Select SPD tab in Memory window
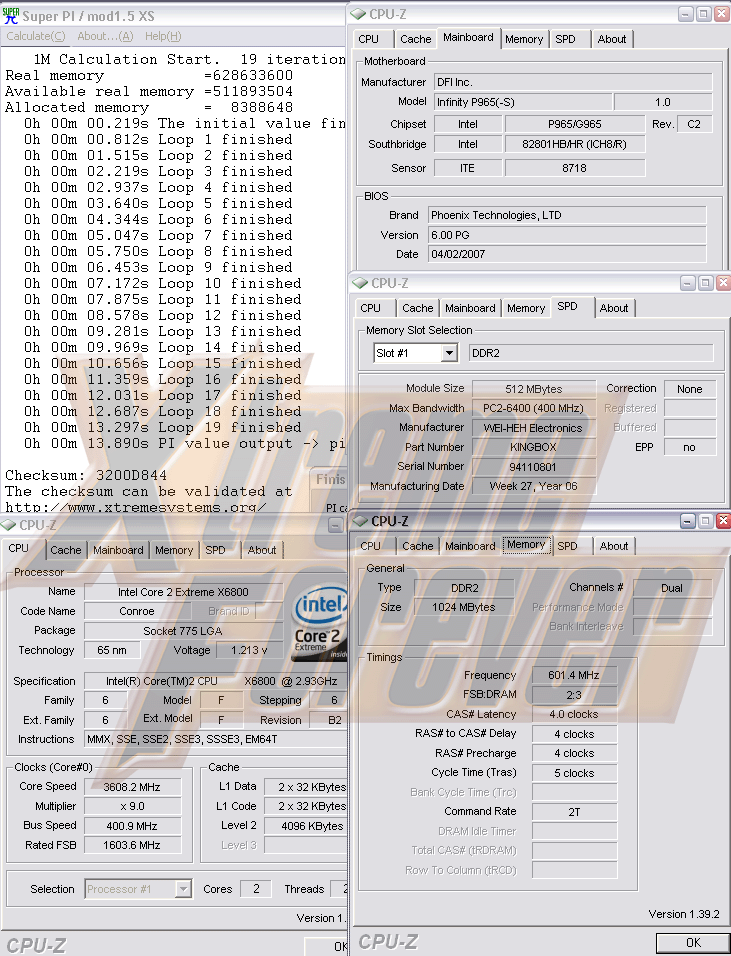Viewport: 731px width, 956px height. [567, 546]
